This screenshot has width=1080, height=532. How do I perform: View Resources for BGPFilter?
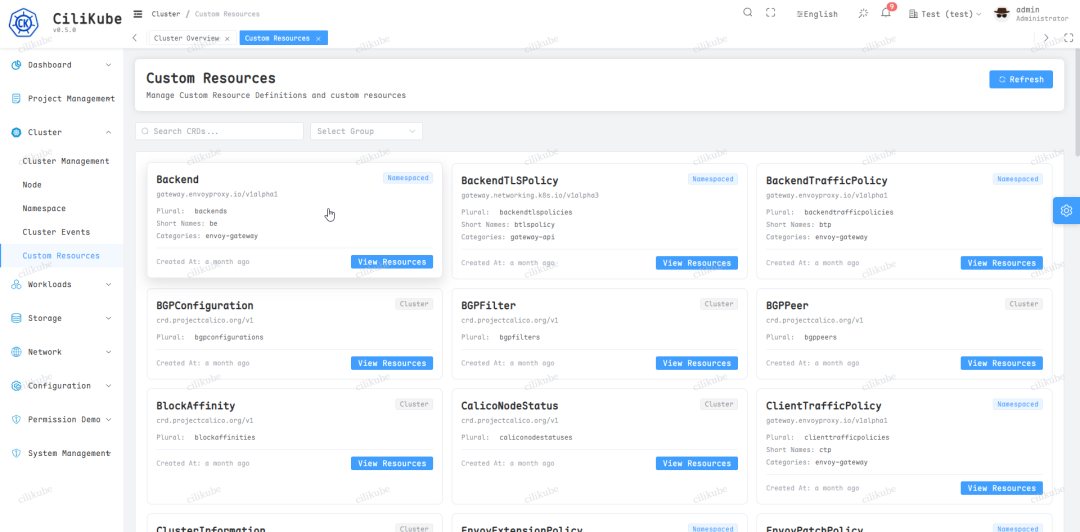pyautogui.click(x=696, y=363)
